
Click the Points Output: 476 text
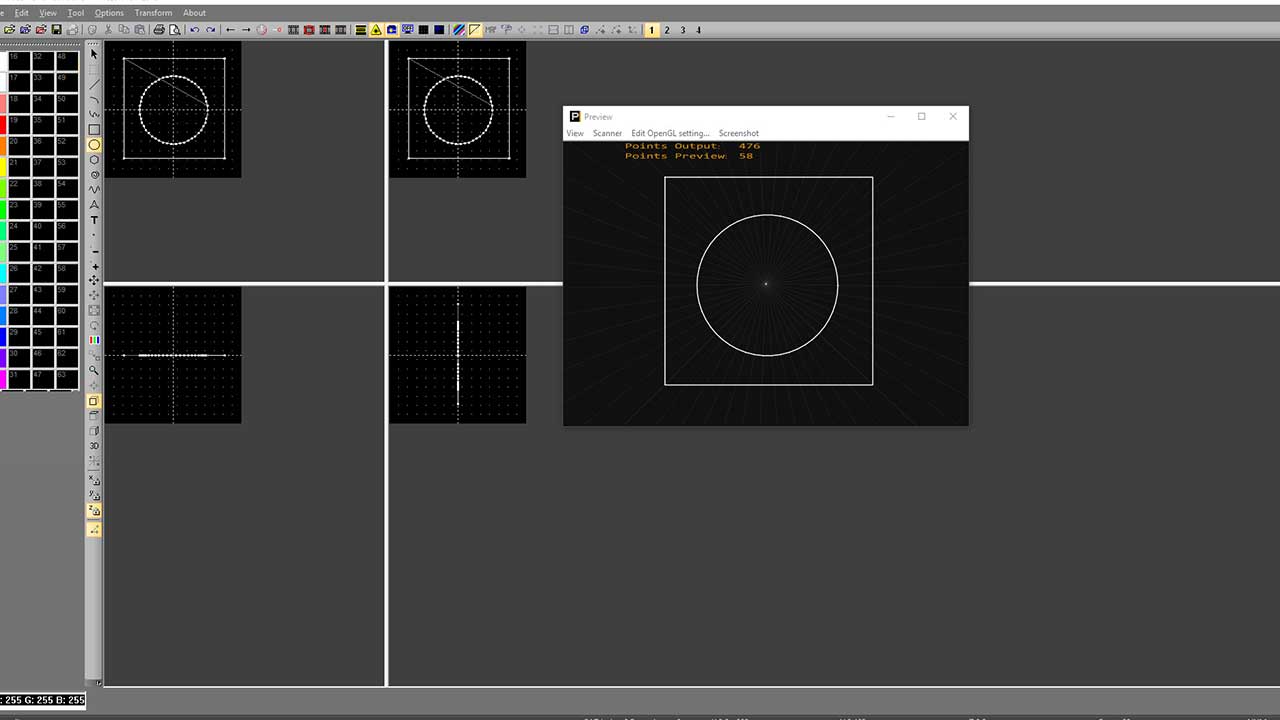point(692,146)
